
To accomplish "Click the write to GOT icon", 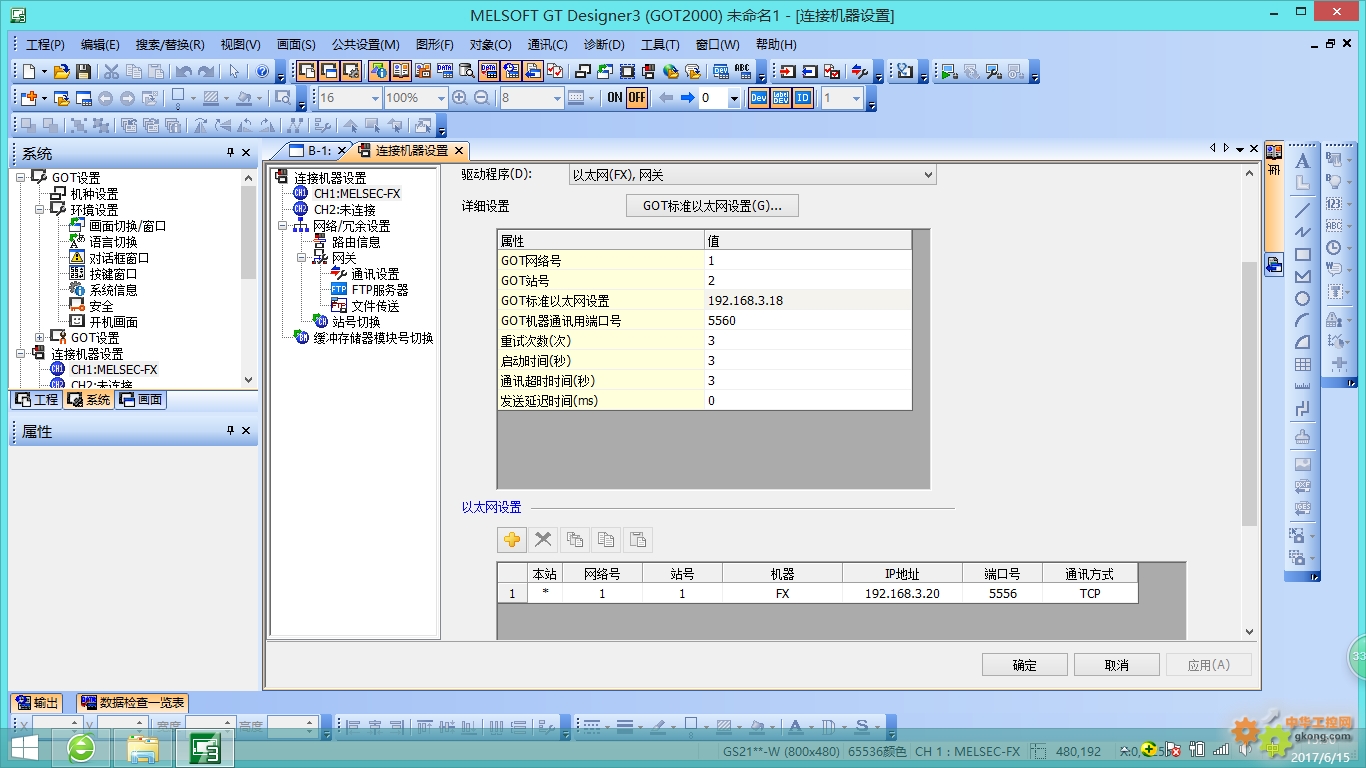I will tap(787, 71).
